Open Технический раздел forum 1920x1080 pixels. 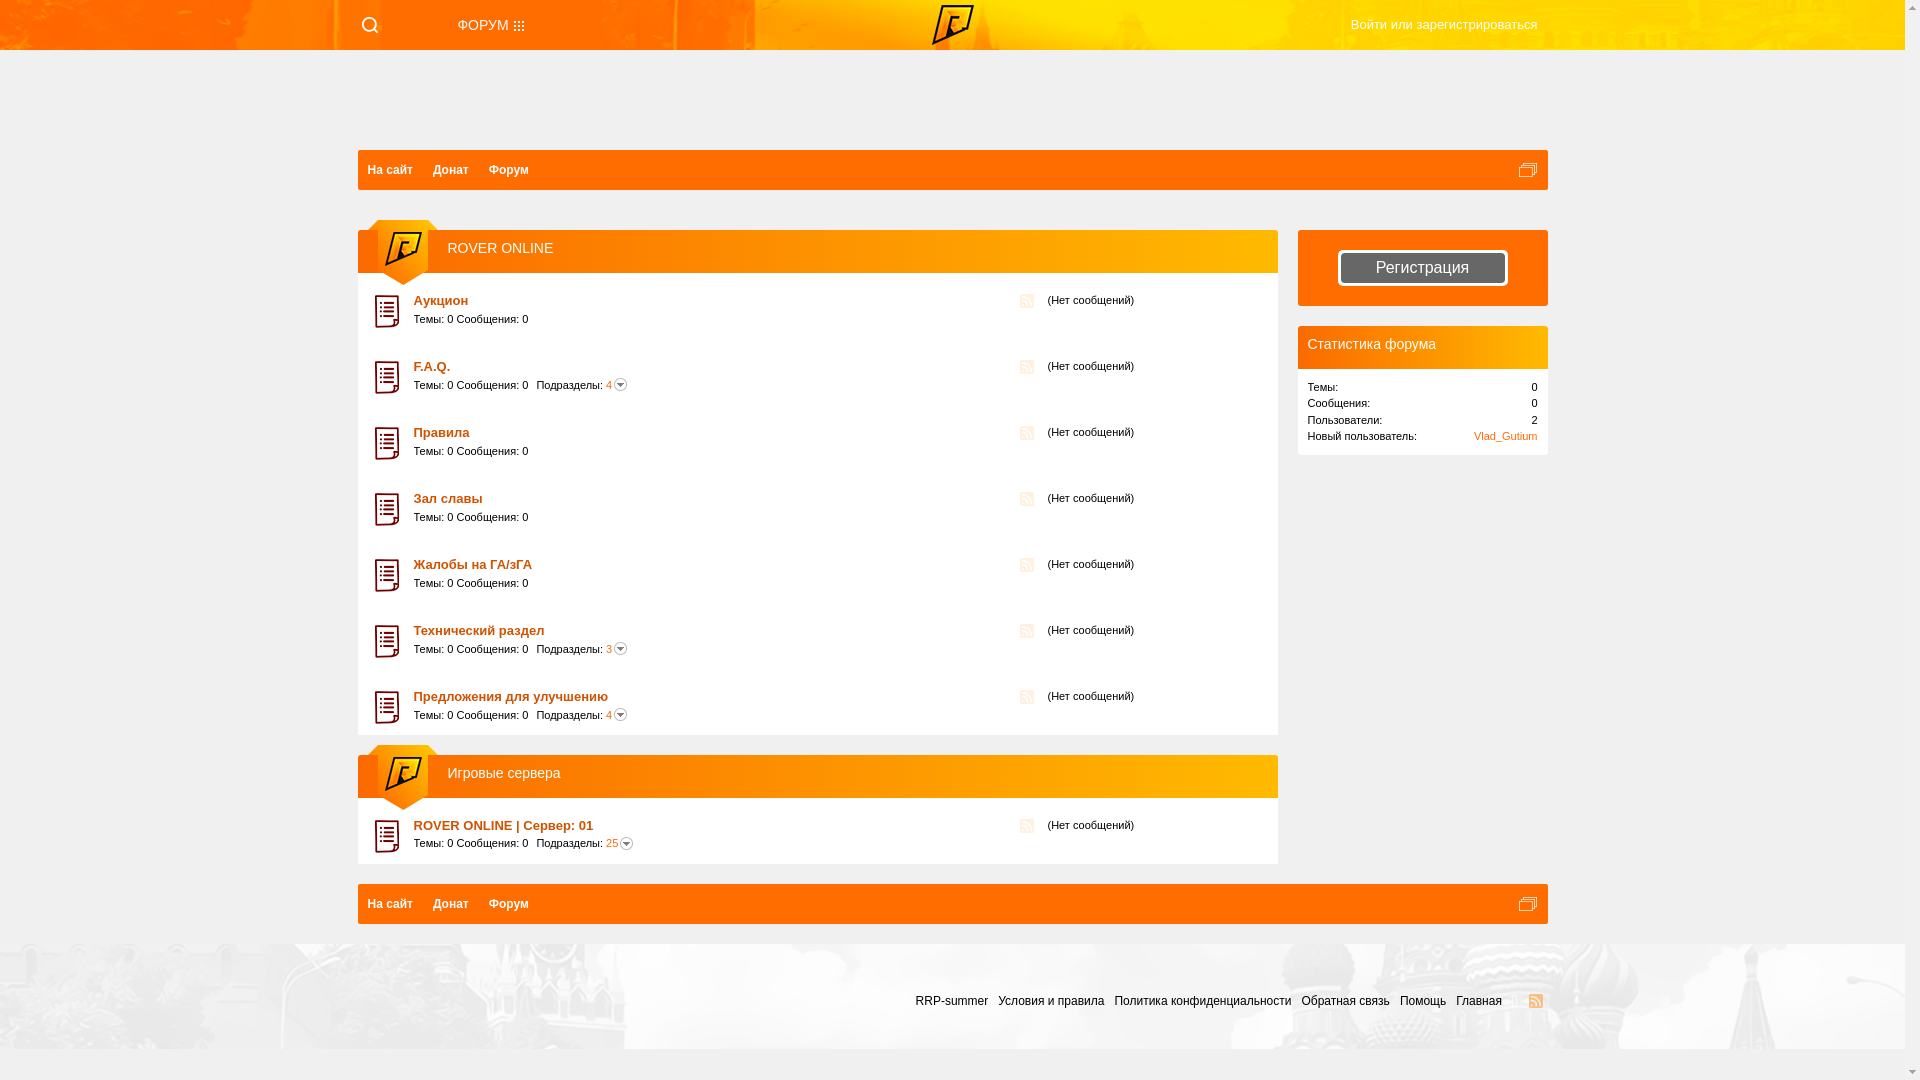click(478, 631)
